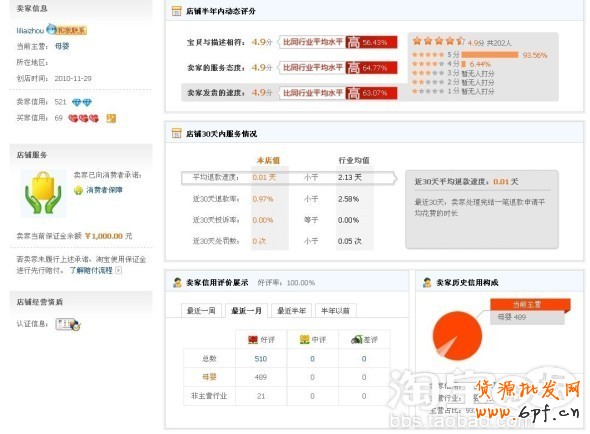Image resolution: width=590 pixels, height=434 pixels.
Task: Click the 母婴 row label in ratings table
Action: coord(210,376)
